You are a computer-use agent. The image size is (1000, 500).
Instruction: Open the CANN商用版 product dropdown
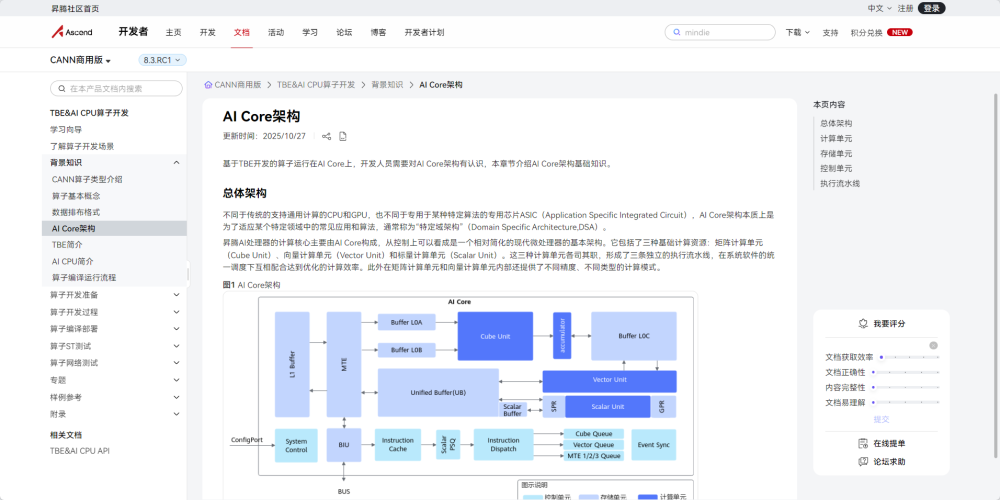click(x=80, y=60)
